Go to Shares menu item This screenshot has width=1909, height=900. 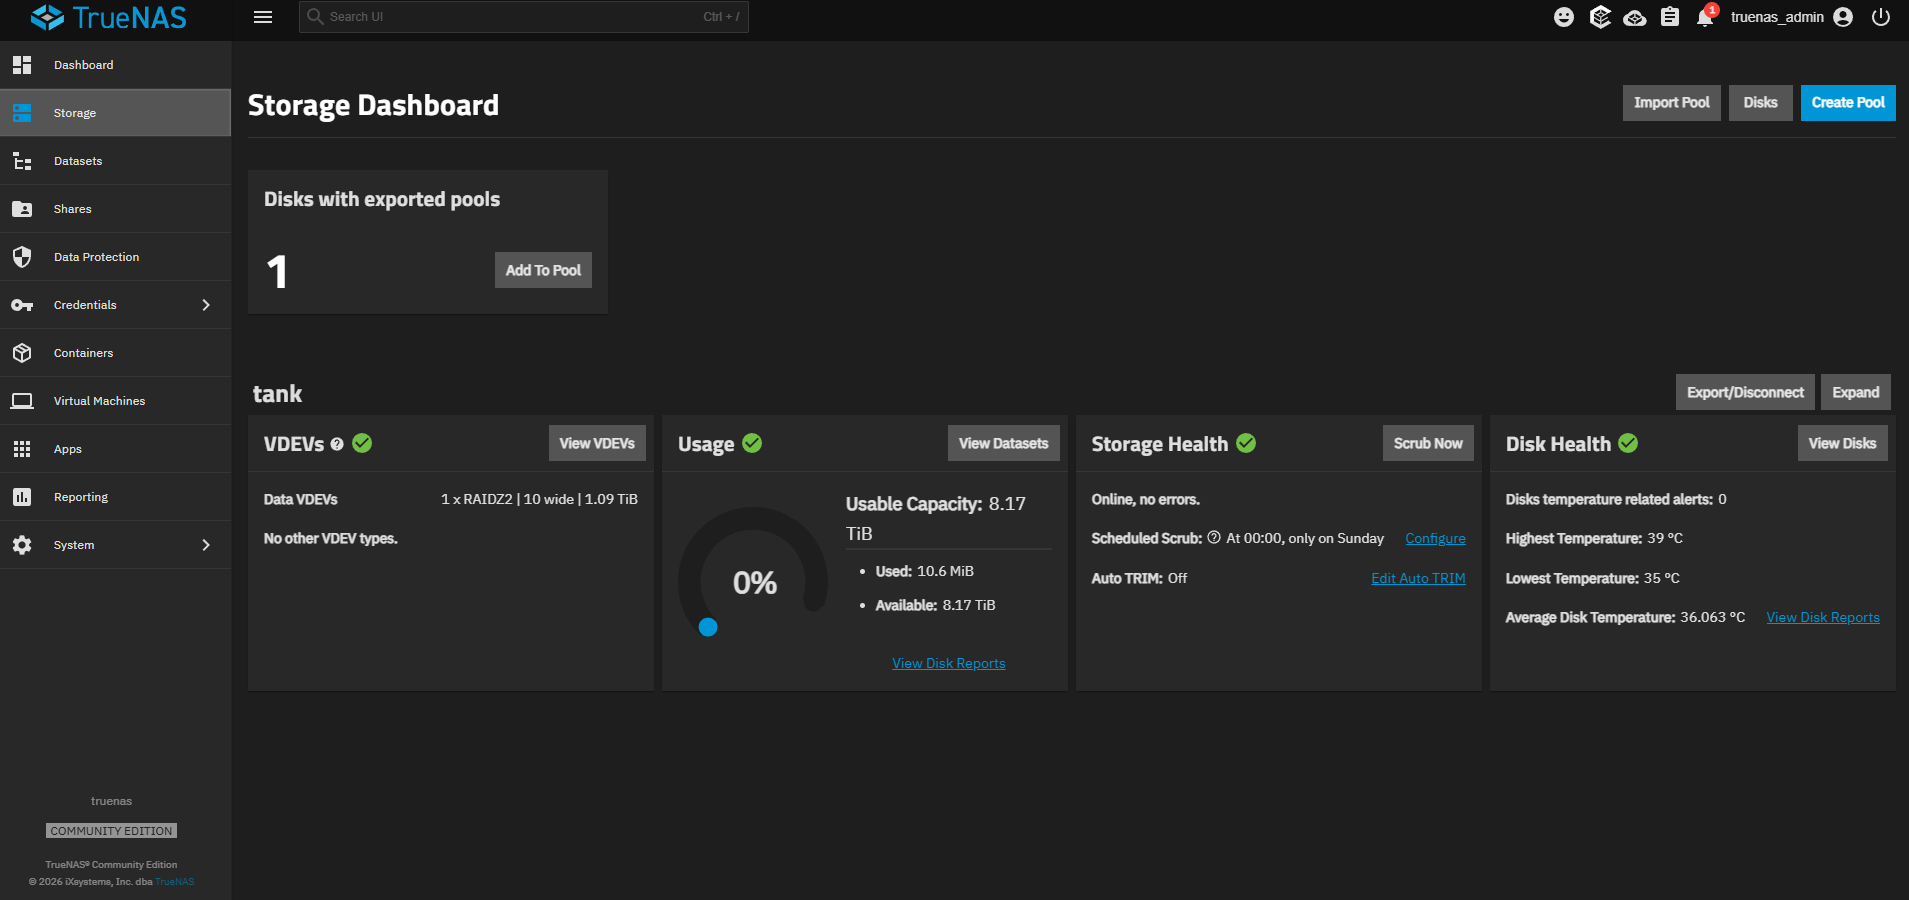(115, 209)
